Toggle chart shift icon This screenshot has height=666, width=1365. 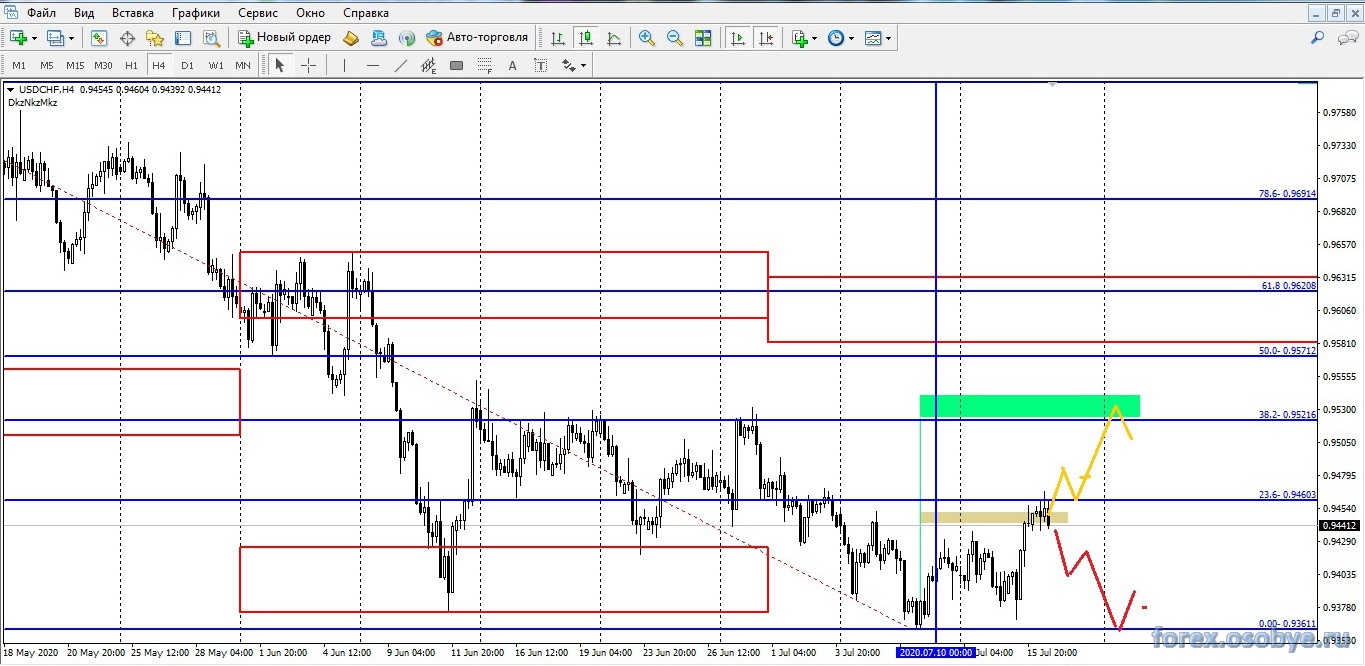pos(766,38)
